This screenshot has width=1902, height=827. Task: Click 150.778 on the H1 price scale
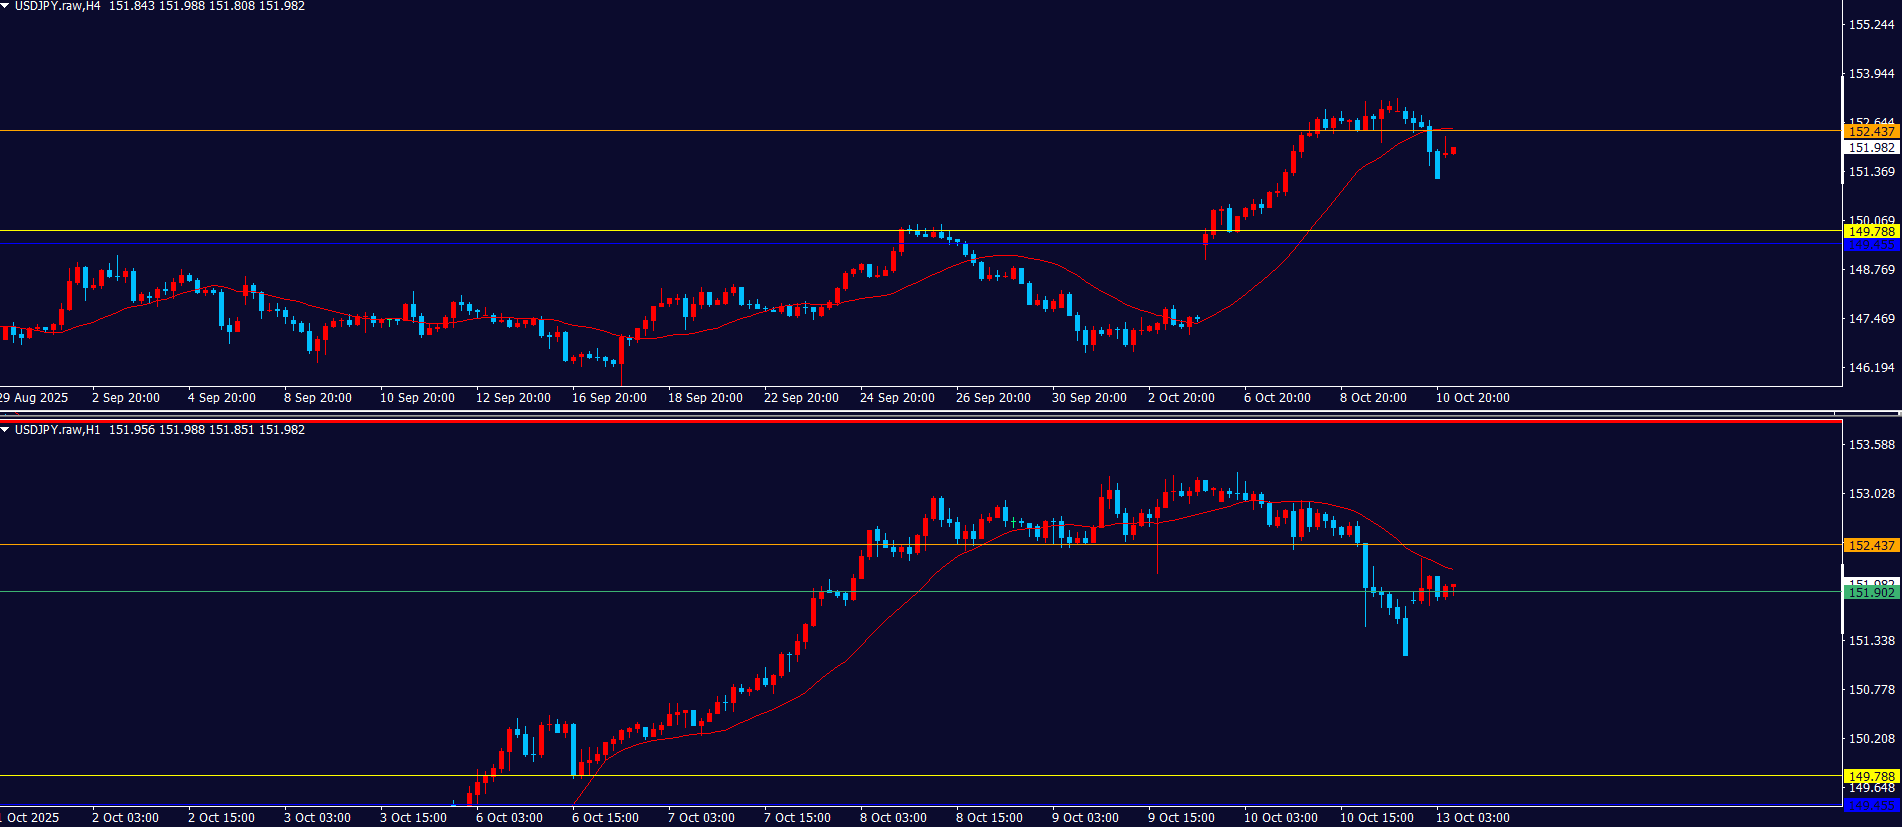pos(1871,690)
